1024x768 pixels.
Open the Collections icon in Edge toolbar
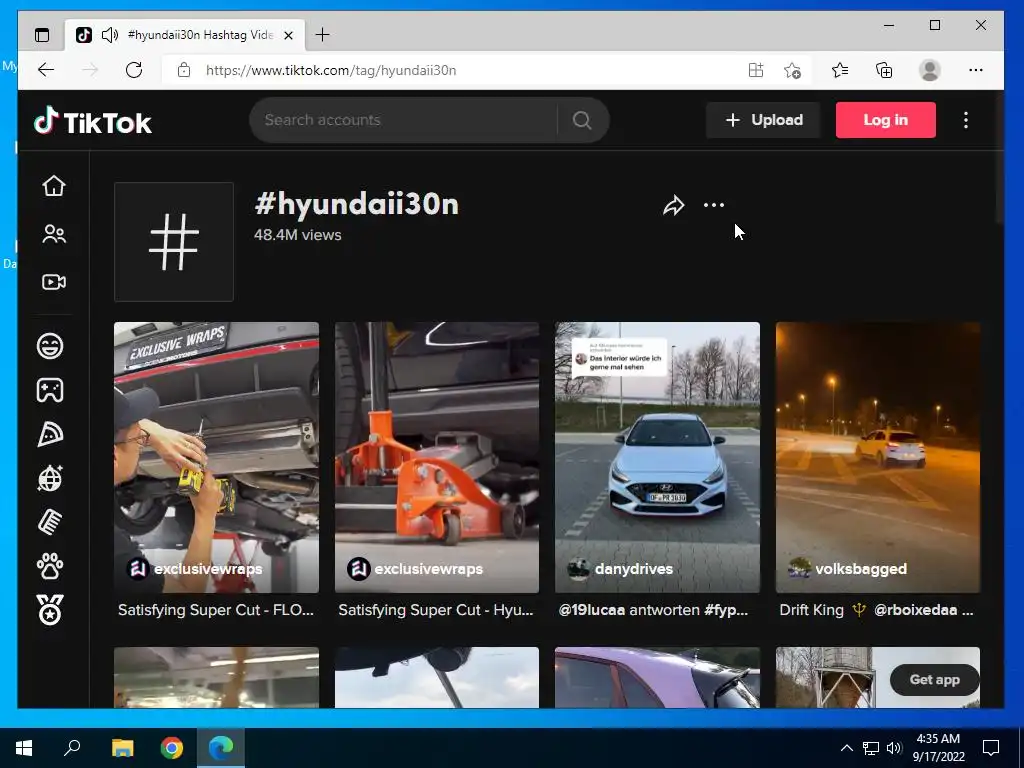pos(884,70)
